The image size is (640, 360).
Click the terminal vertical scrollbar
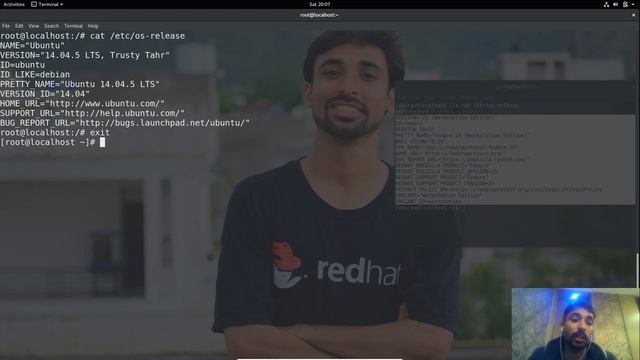click(x=638, y=270)
